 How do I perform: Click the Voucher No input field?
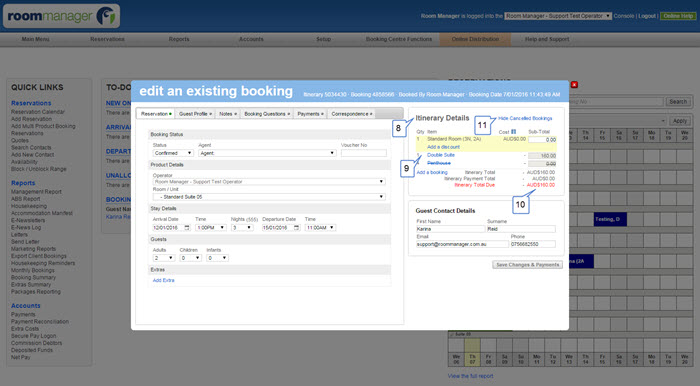point(363,153)
